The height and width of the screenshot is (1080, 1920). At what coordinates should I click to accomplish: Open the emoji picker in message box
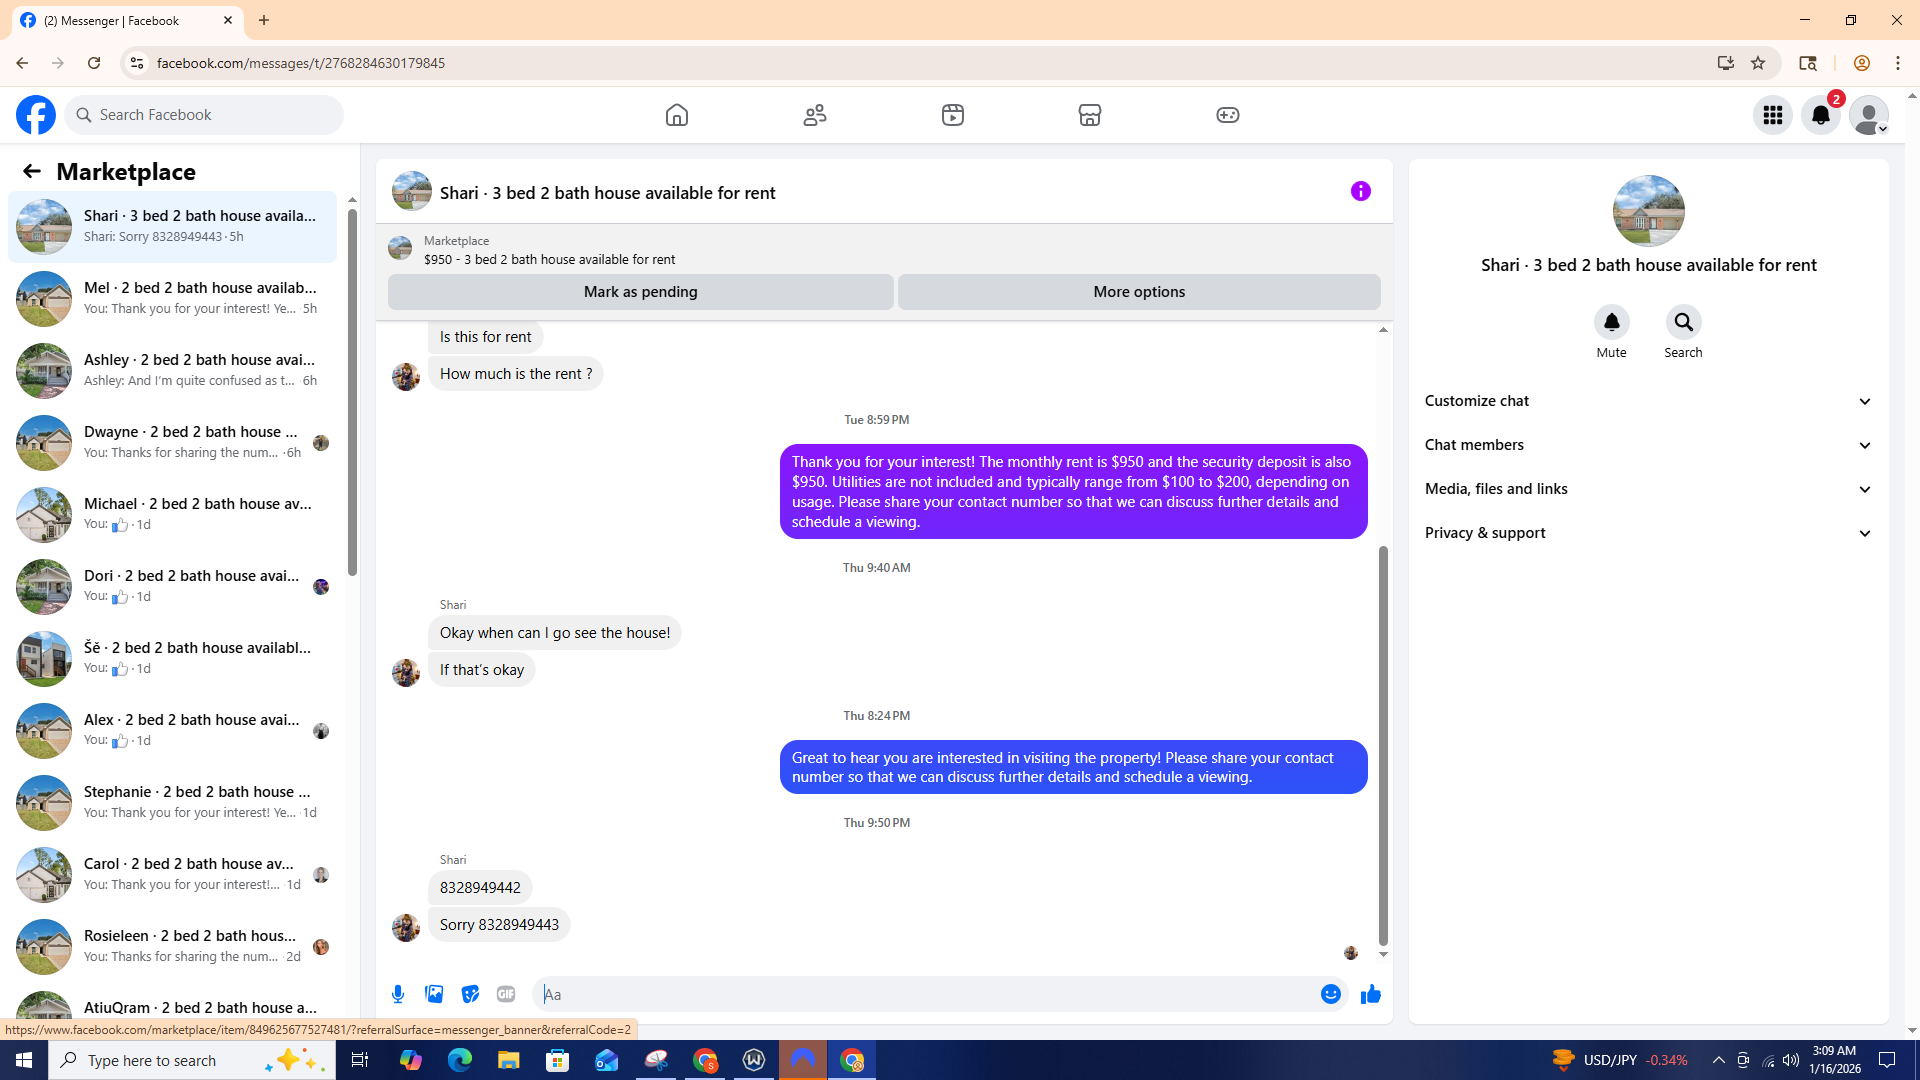point(1330,994)
